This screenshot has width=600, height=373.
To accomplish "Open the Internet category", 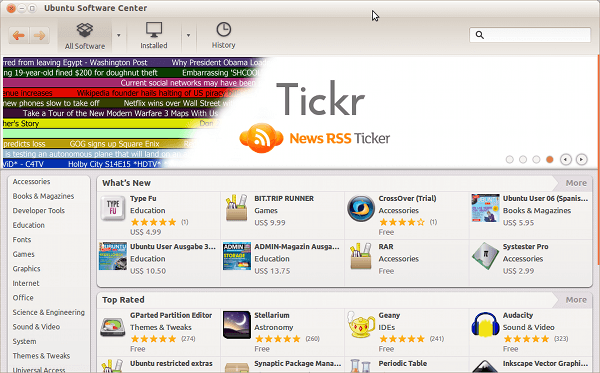I will click(26, 283).
